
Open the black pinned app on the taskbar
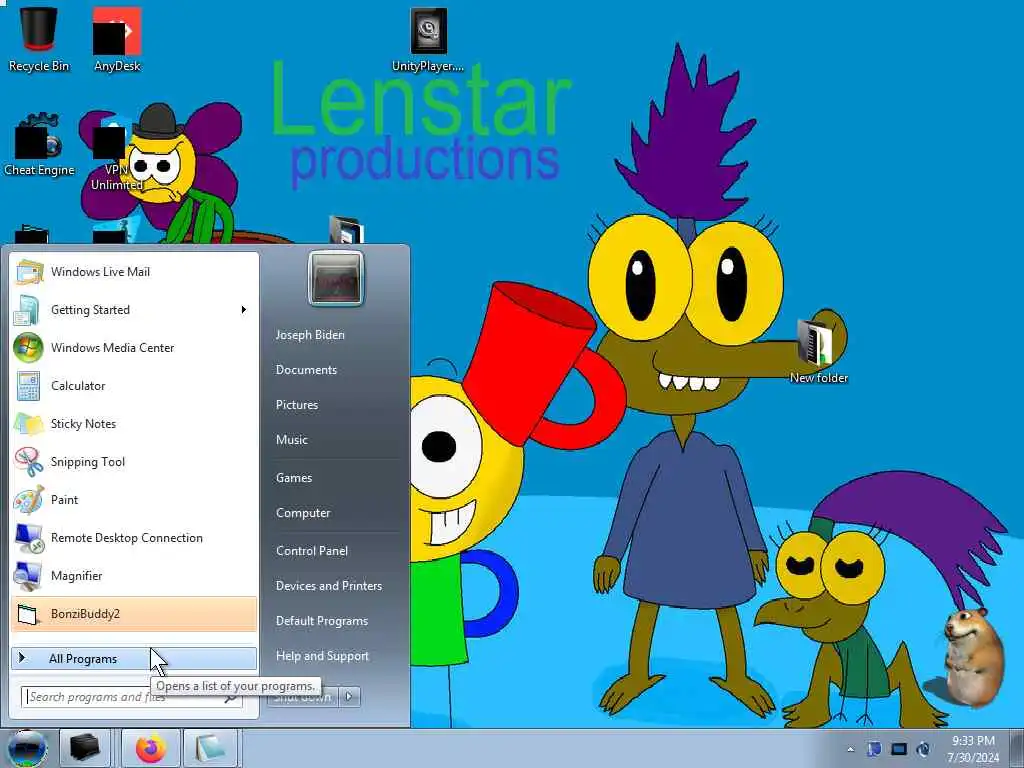pyautogui.click(x=85, y=748)
